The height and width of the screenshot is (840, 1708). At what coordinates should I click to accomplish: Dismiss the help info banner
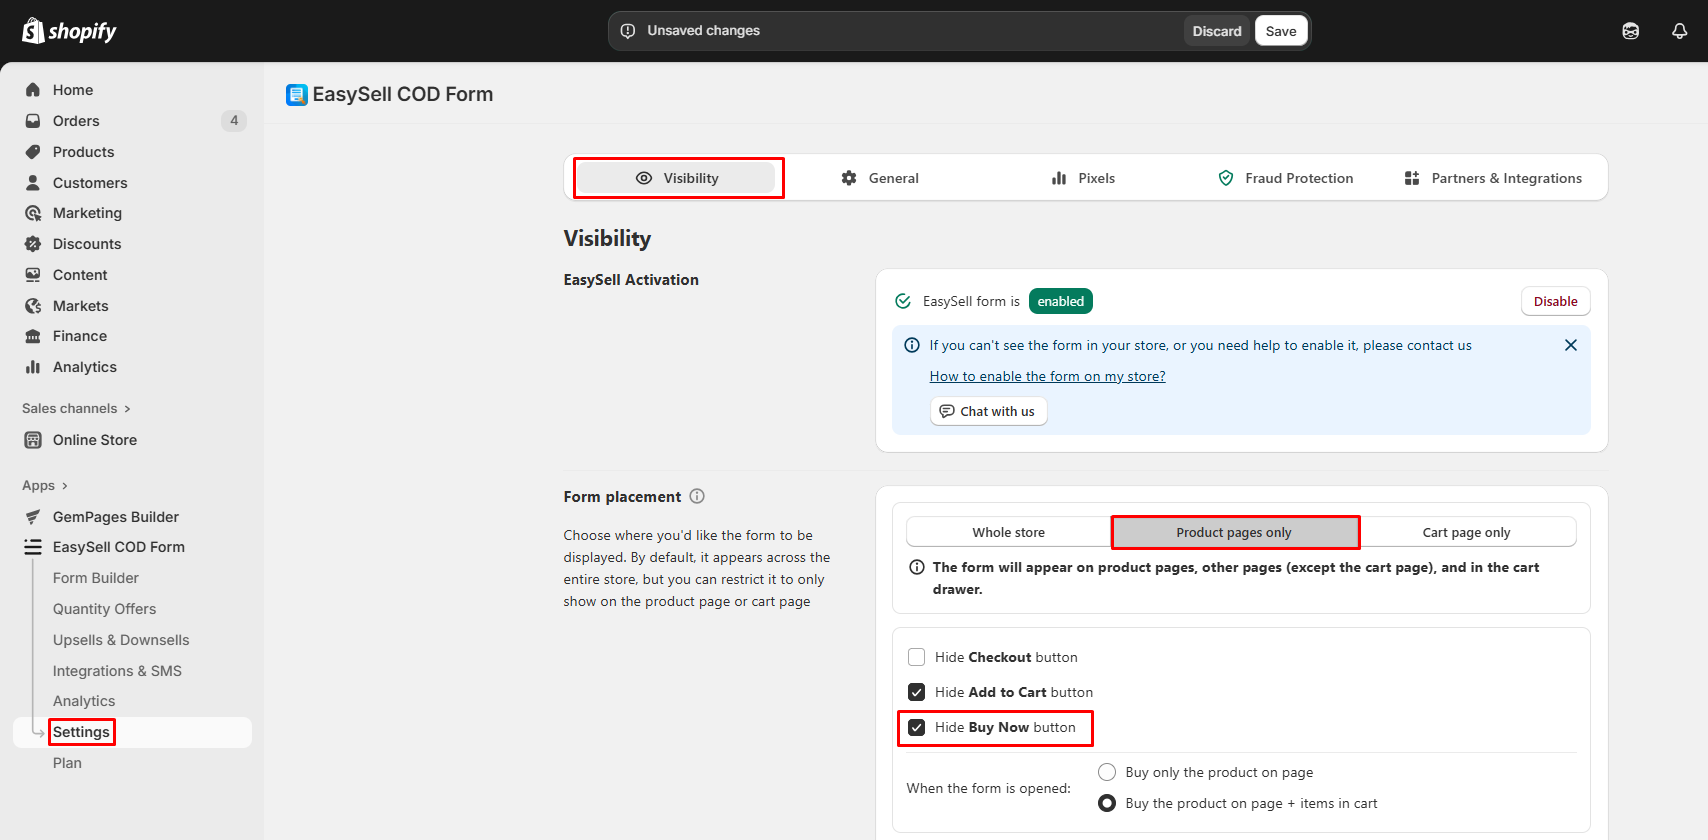(x=1570, y=345)
